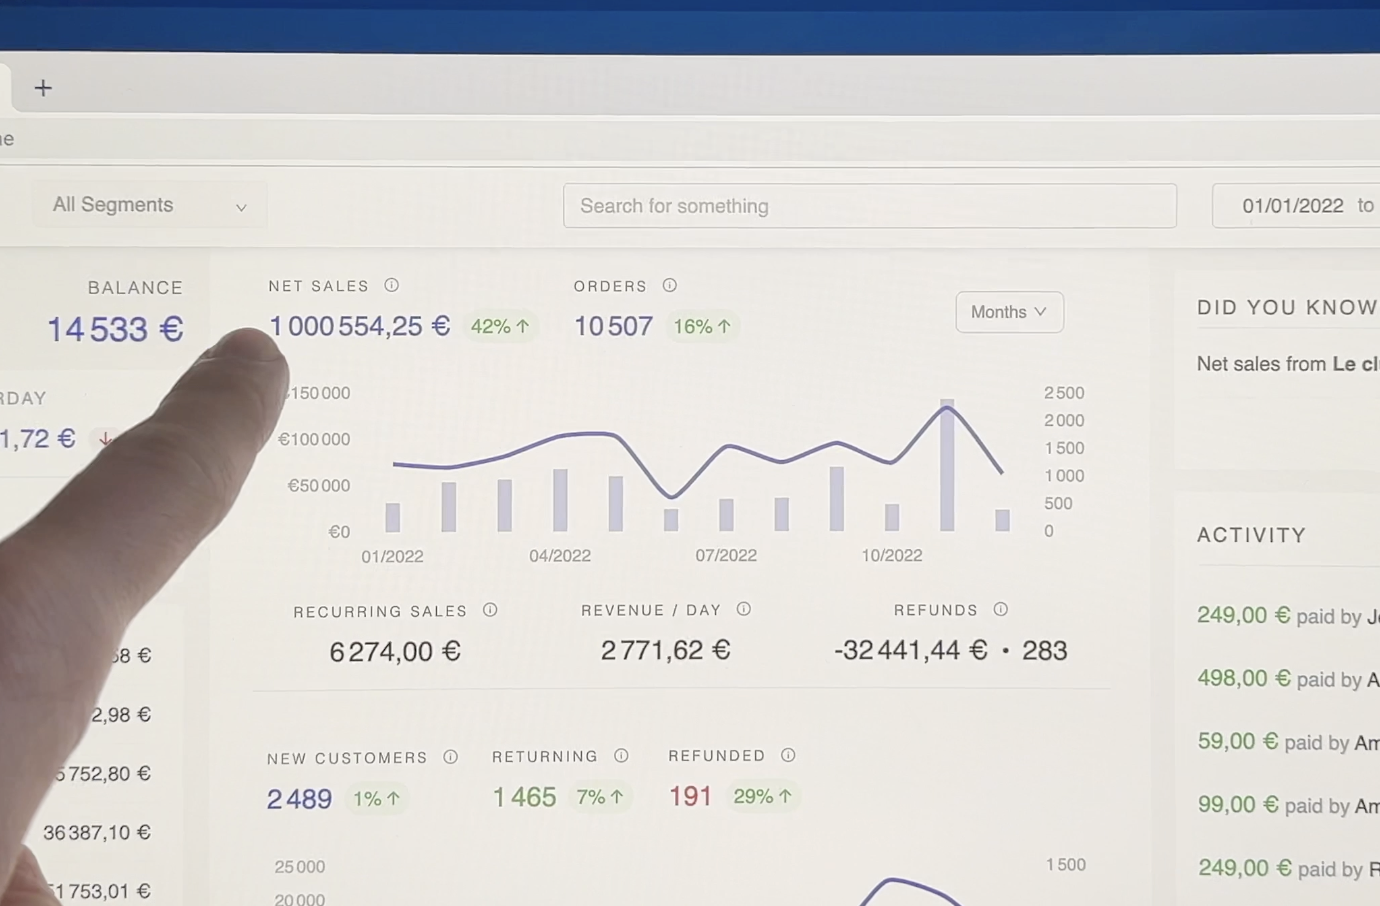The height and width of the screenshot is (906, 1380).
Task: Click the Net Sales 42% growth badge
Action: click(x=500, y=327)
